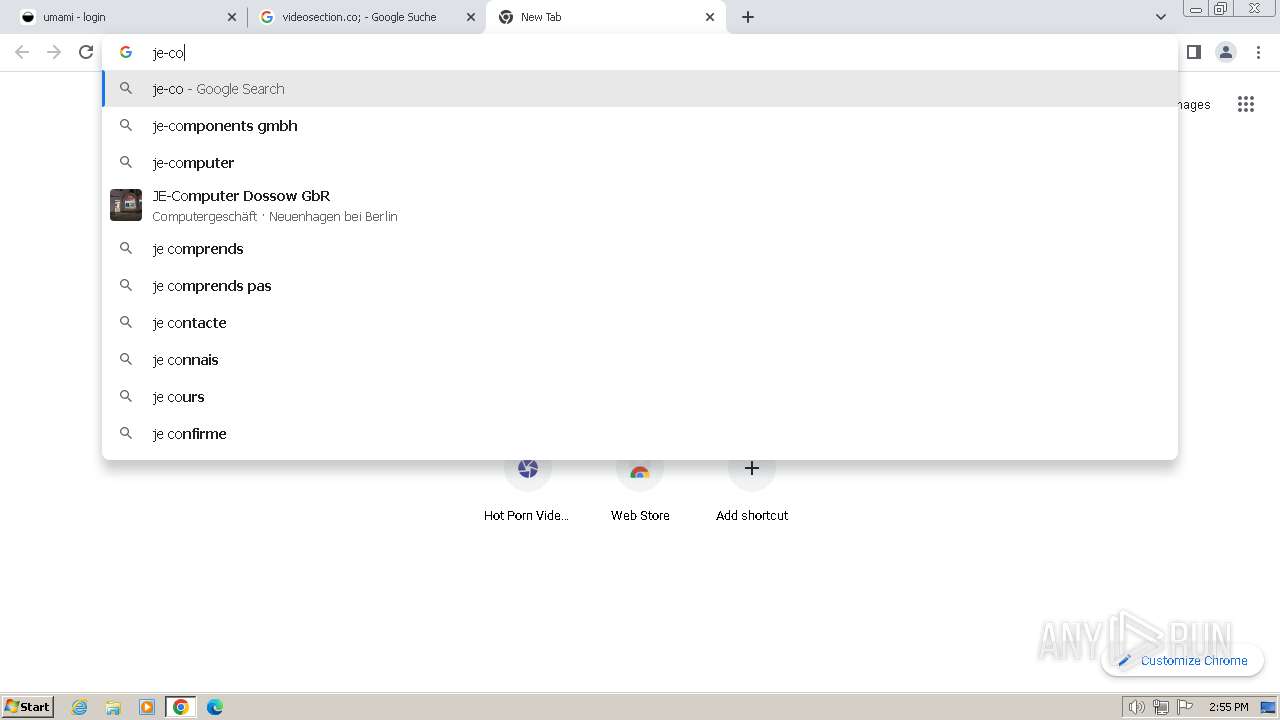
Task: Launch Internet Explorer from the taskbar
Action: tap(80, 707)
